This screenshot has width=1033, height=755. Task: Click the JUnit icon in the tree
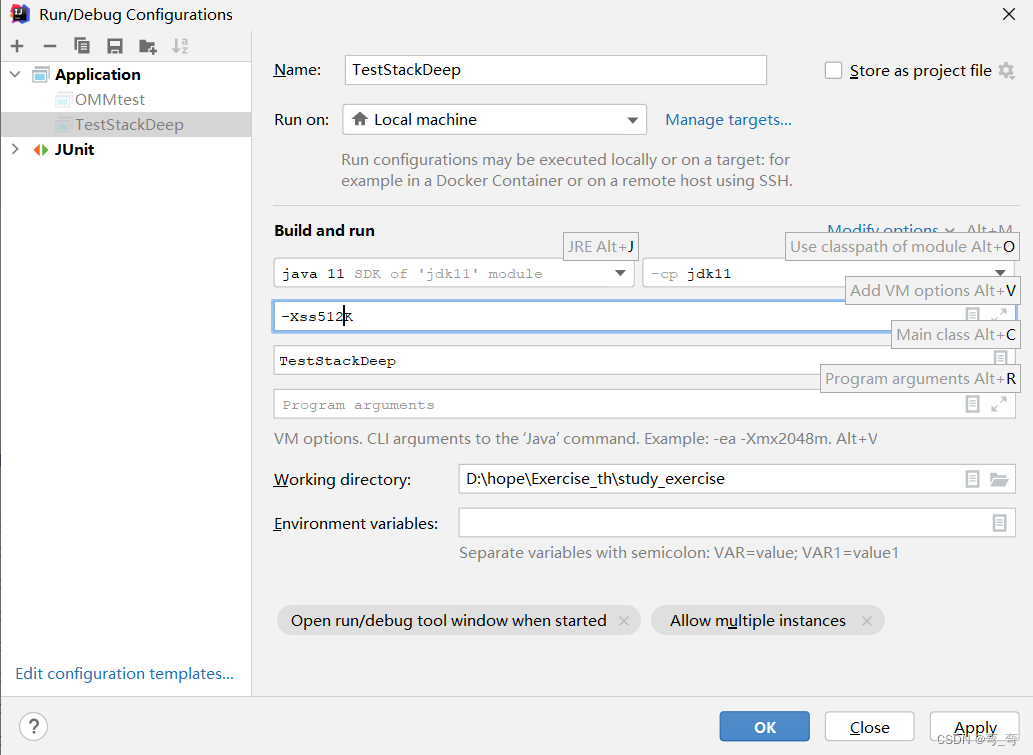[x=41, y=150]
